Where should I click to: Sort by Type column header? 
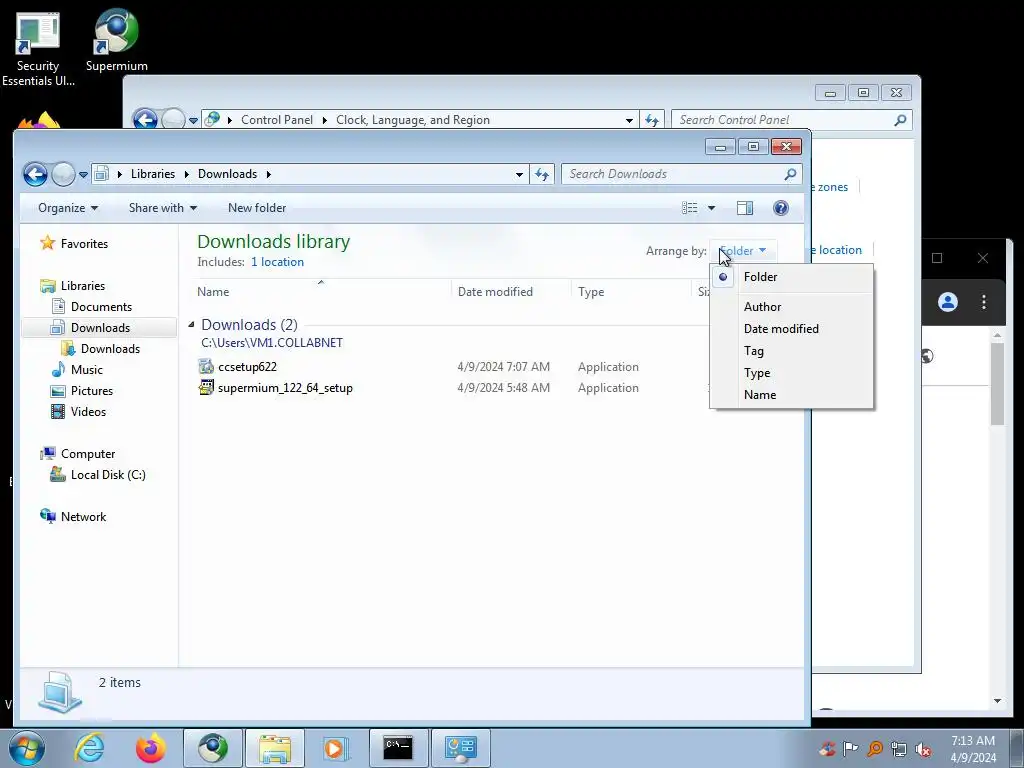[631, 292]
